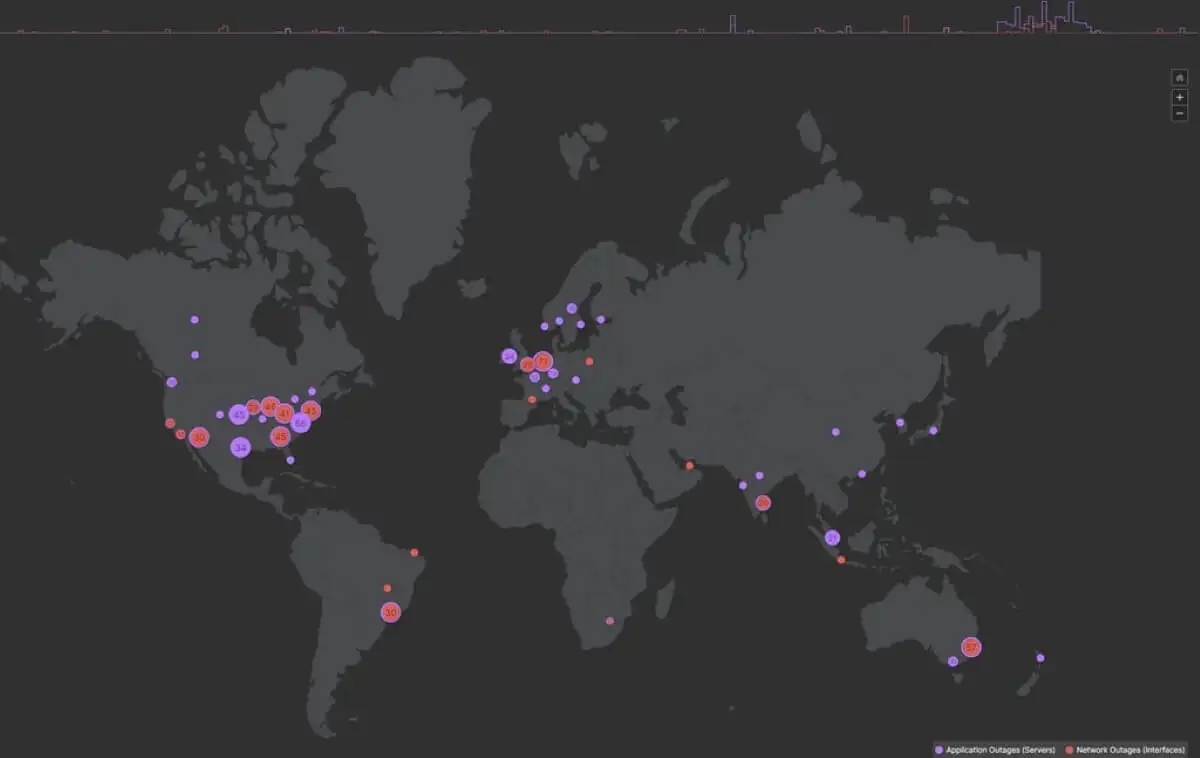Screen dimensions: 1200x758
Task: Select the purple marker in Japan
Action: pos(933,430)
